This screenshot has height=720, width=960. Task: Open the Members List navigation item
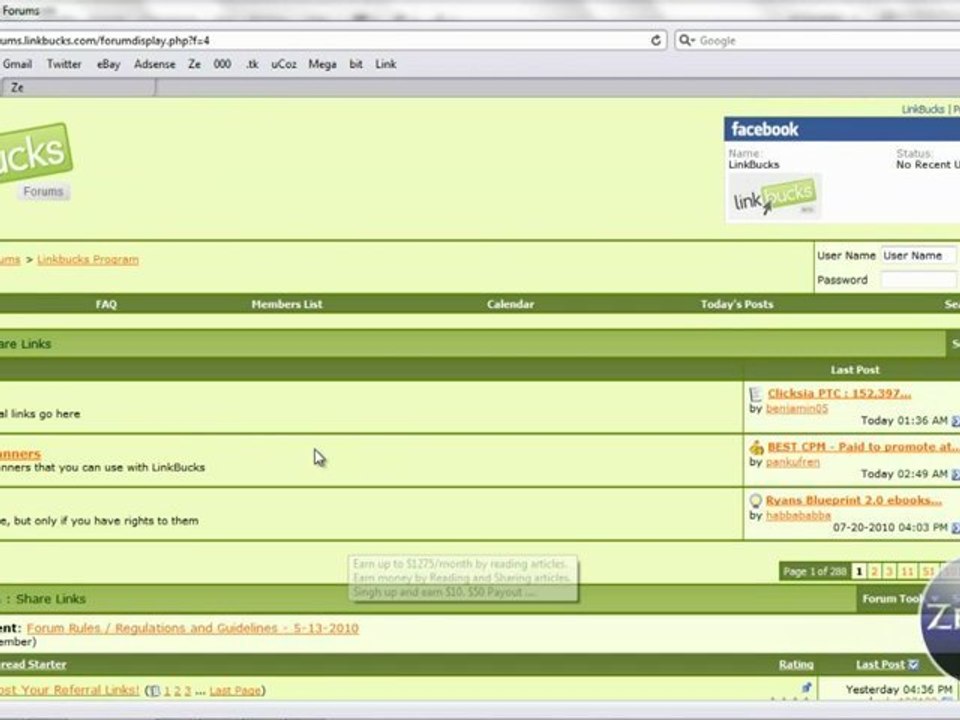pos(287,304)
